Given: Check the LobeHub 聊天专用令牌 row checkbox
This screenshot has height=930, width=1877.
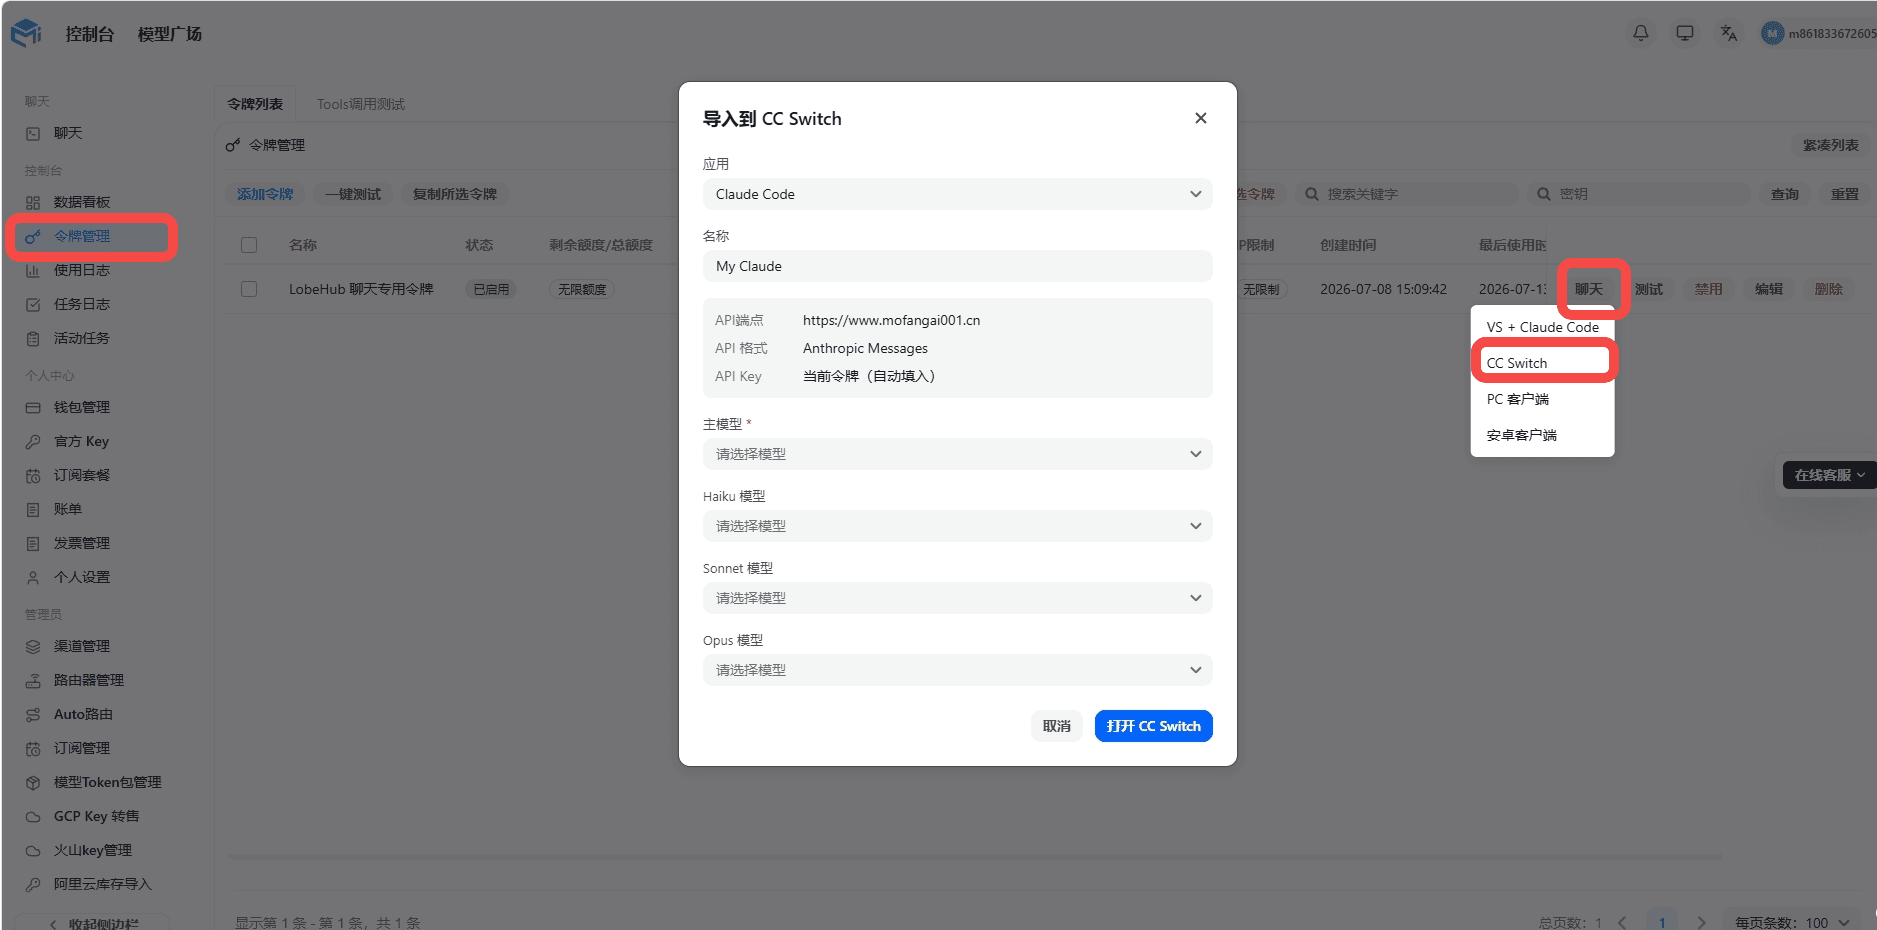Looking at the screenshot, I should (249, 289).
